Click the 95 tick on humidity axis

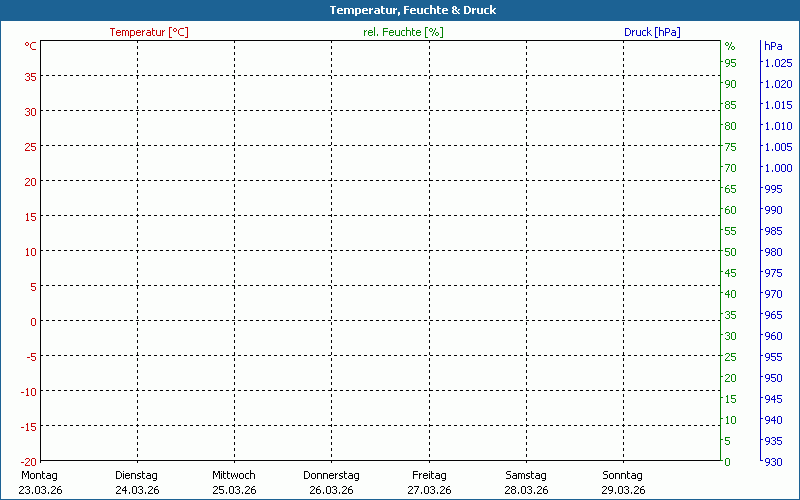tap(731, 63)
